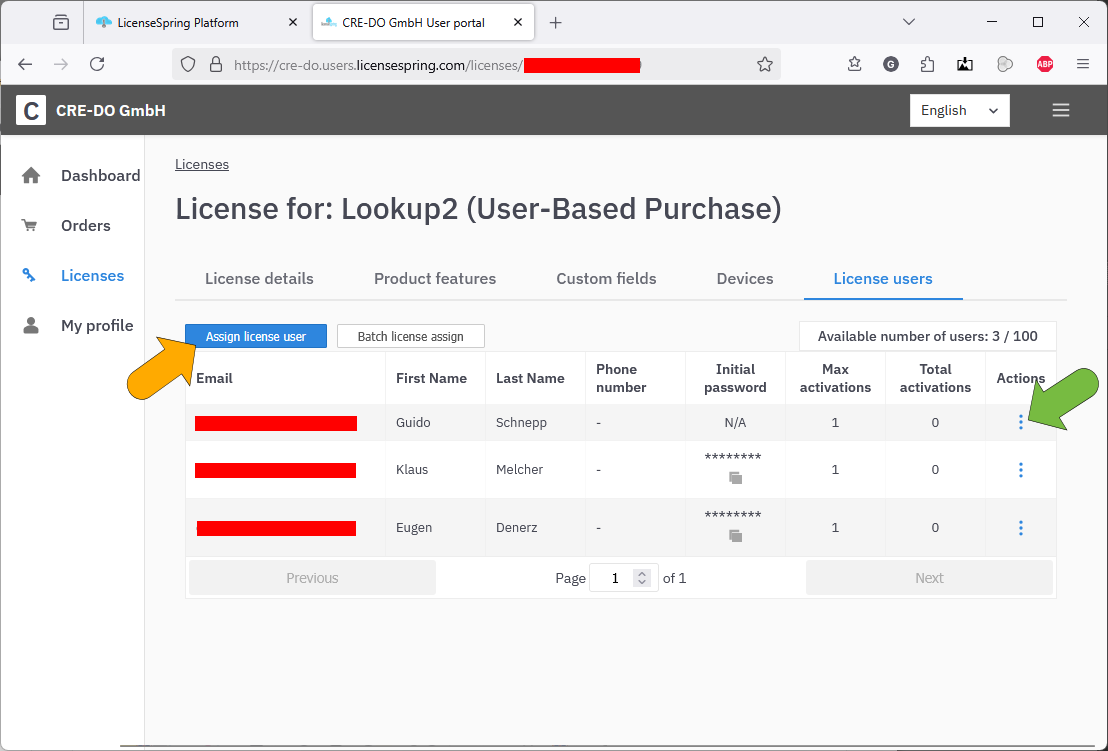Bookmark this page with the star

coord(765,64)
